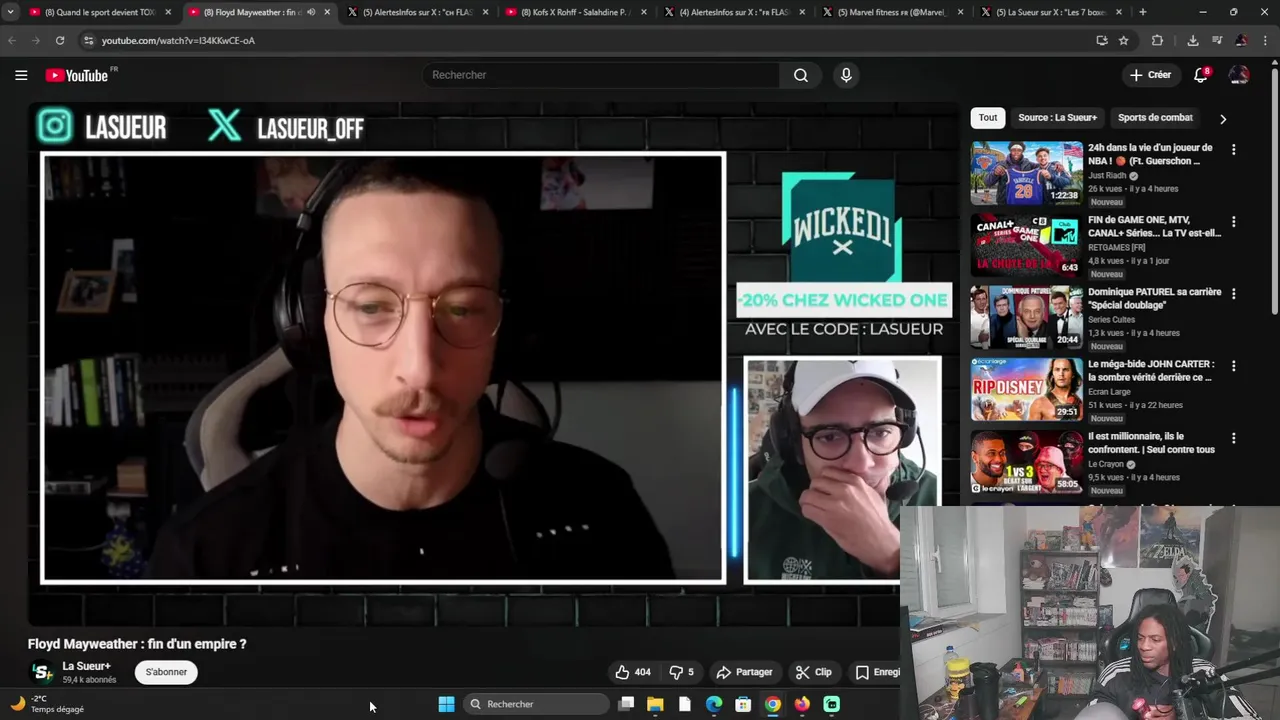
Task: Bookmark this page with star icon
Action: [x=1124, y=40]
